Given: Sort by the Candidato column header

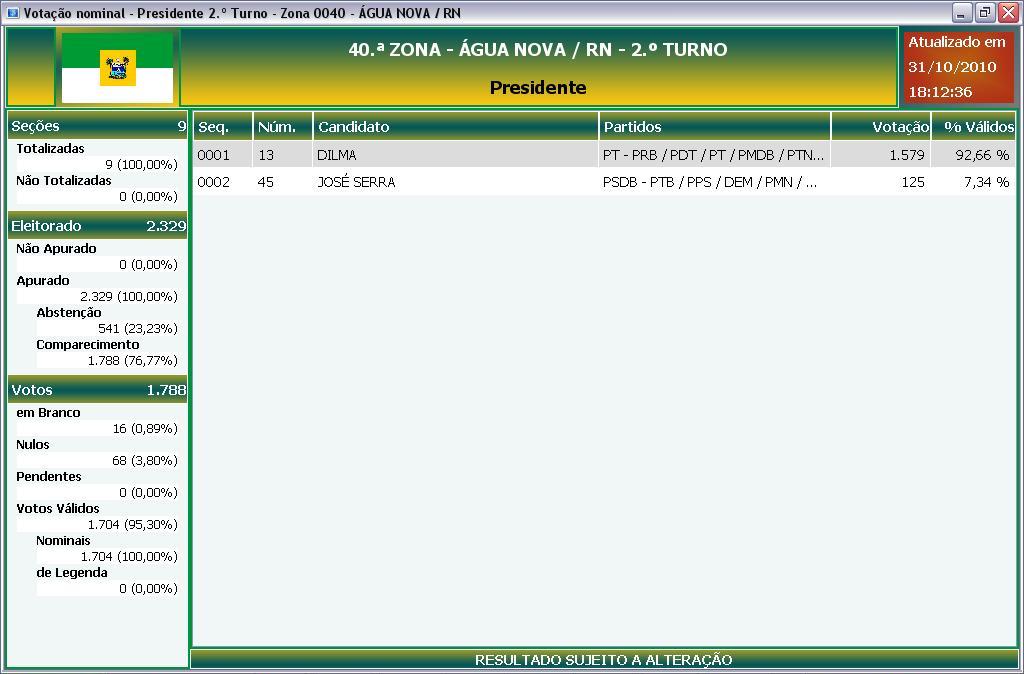Looking at the screenshot, I should (x=456, y=127).
